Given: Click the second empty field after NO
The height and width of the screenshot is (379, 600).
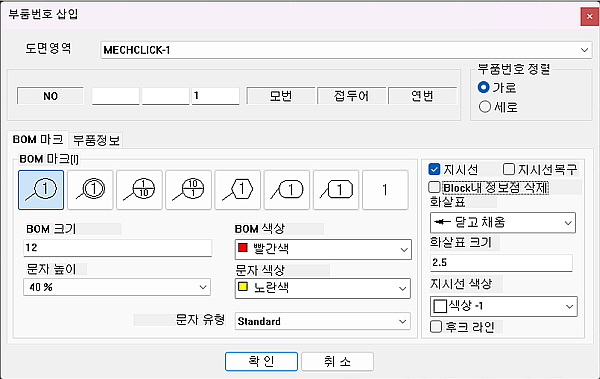Looking at the screenshot, I should pos(166,96).
